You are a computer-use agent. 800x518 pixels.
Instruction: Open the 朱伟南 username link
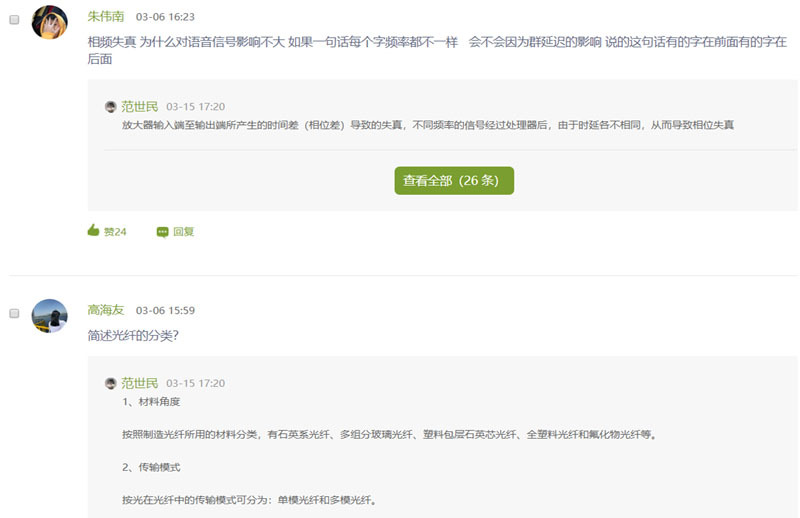(x=106, y=17)
